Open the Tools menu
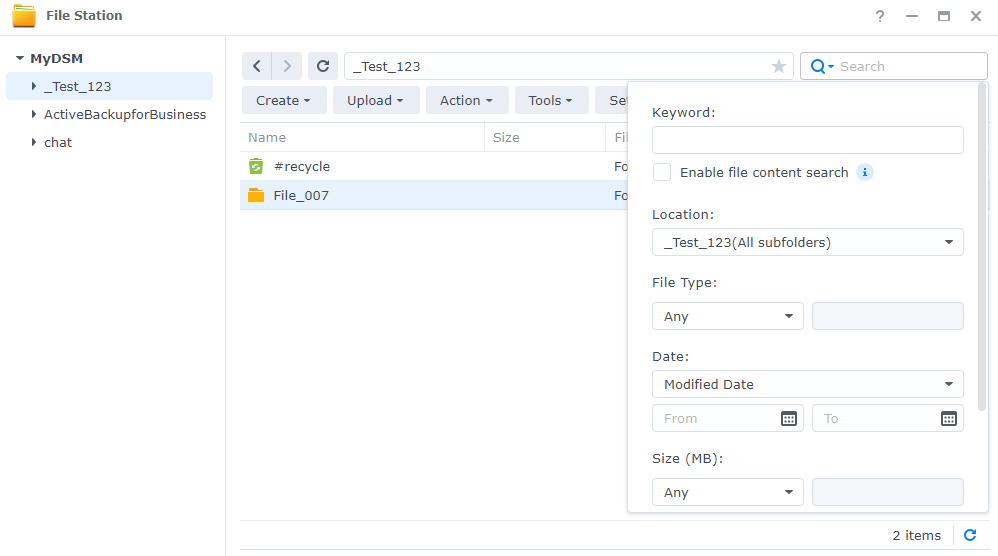Viewport: 998px width, 556px height. 551,101
